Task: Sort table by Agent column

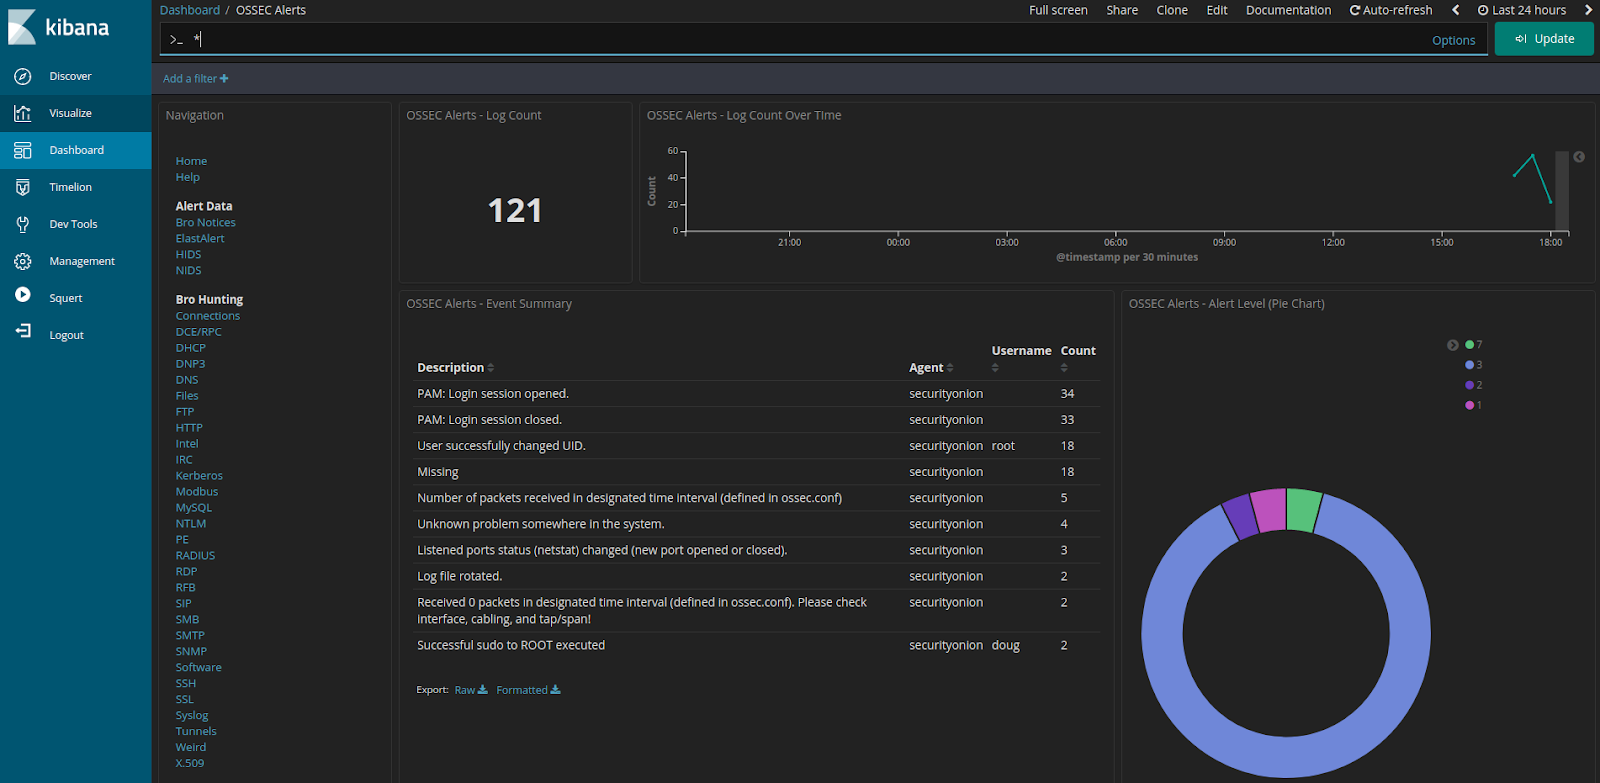Action: (x=950, y=368)
